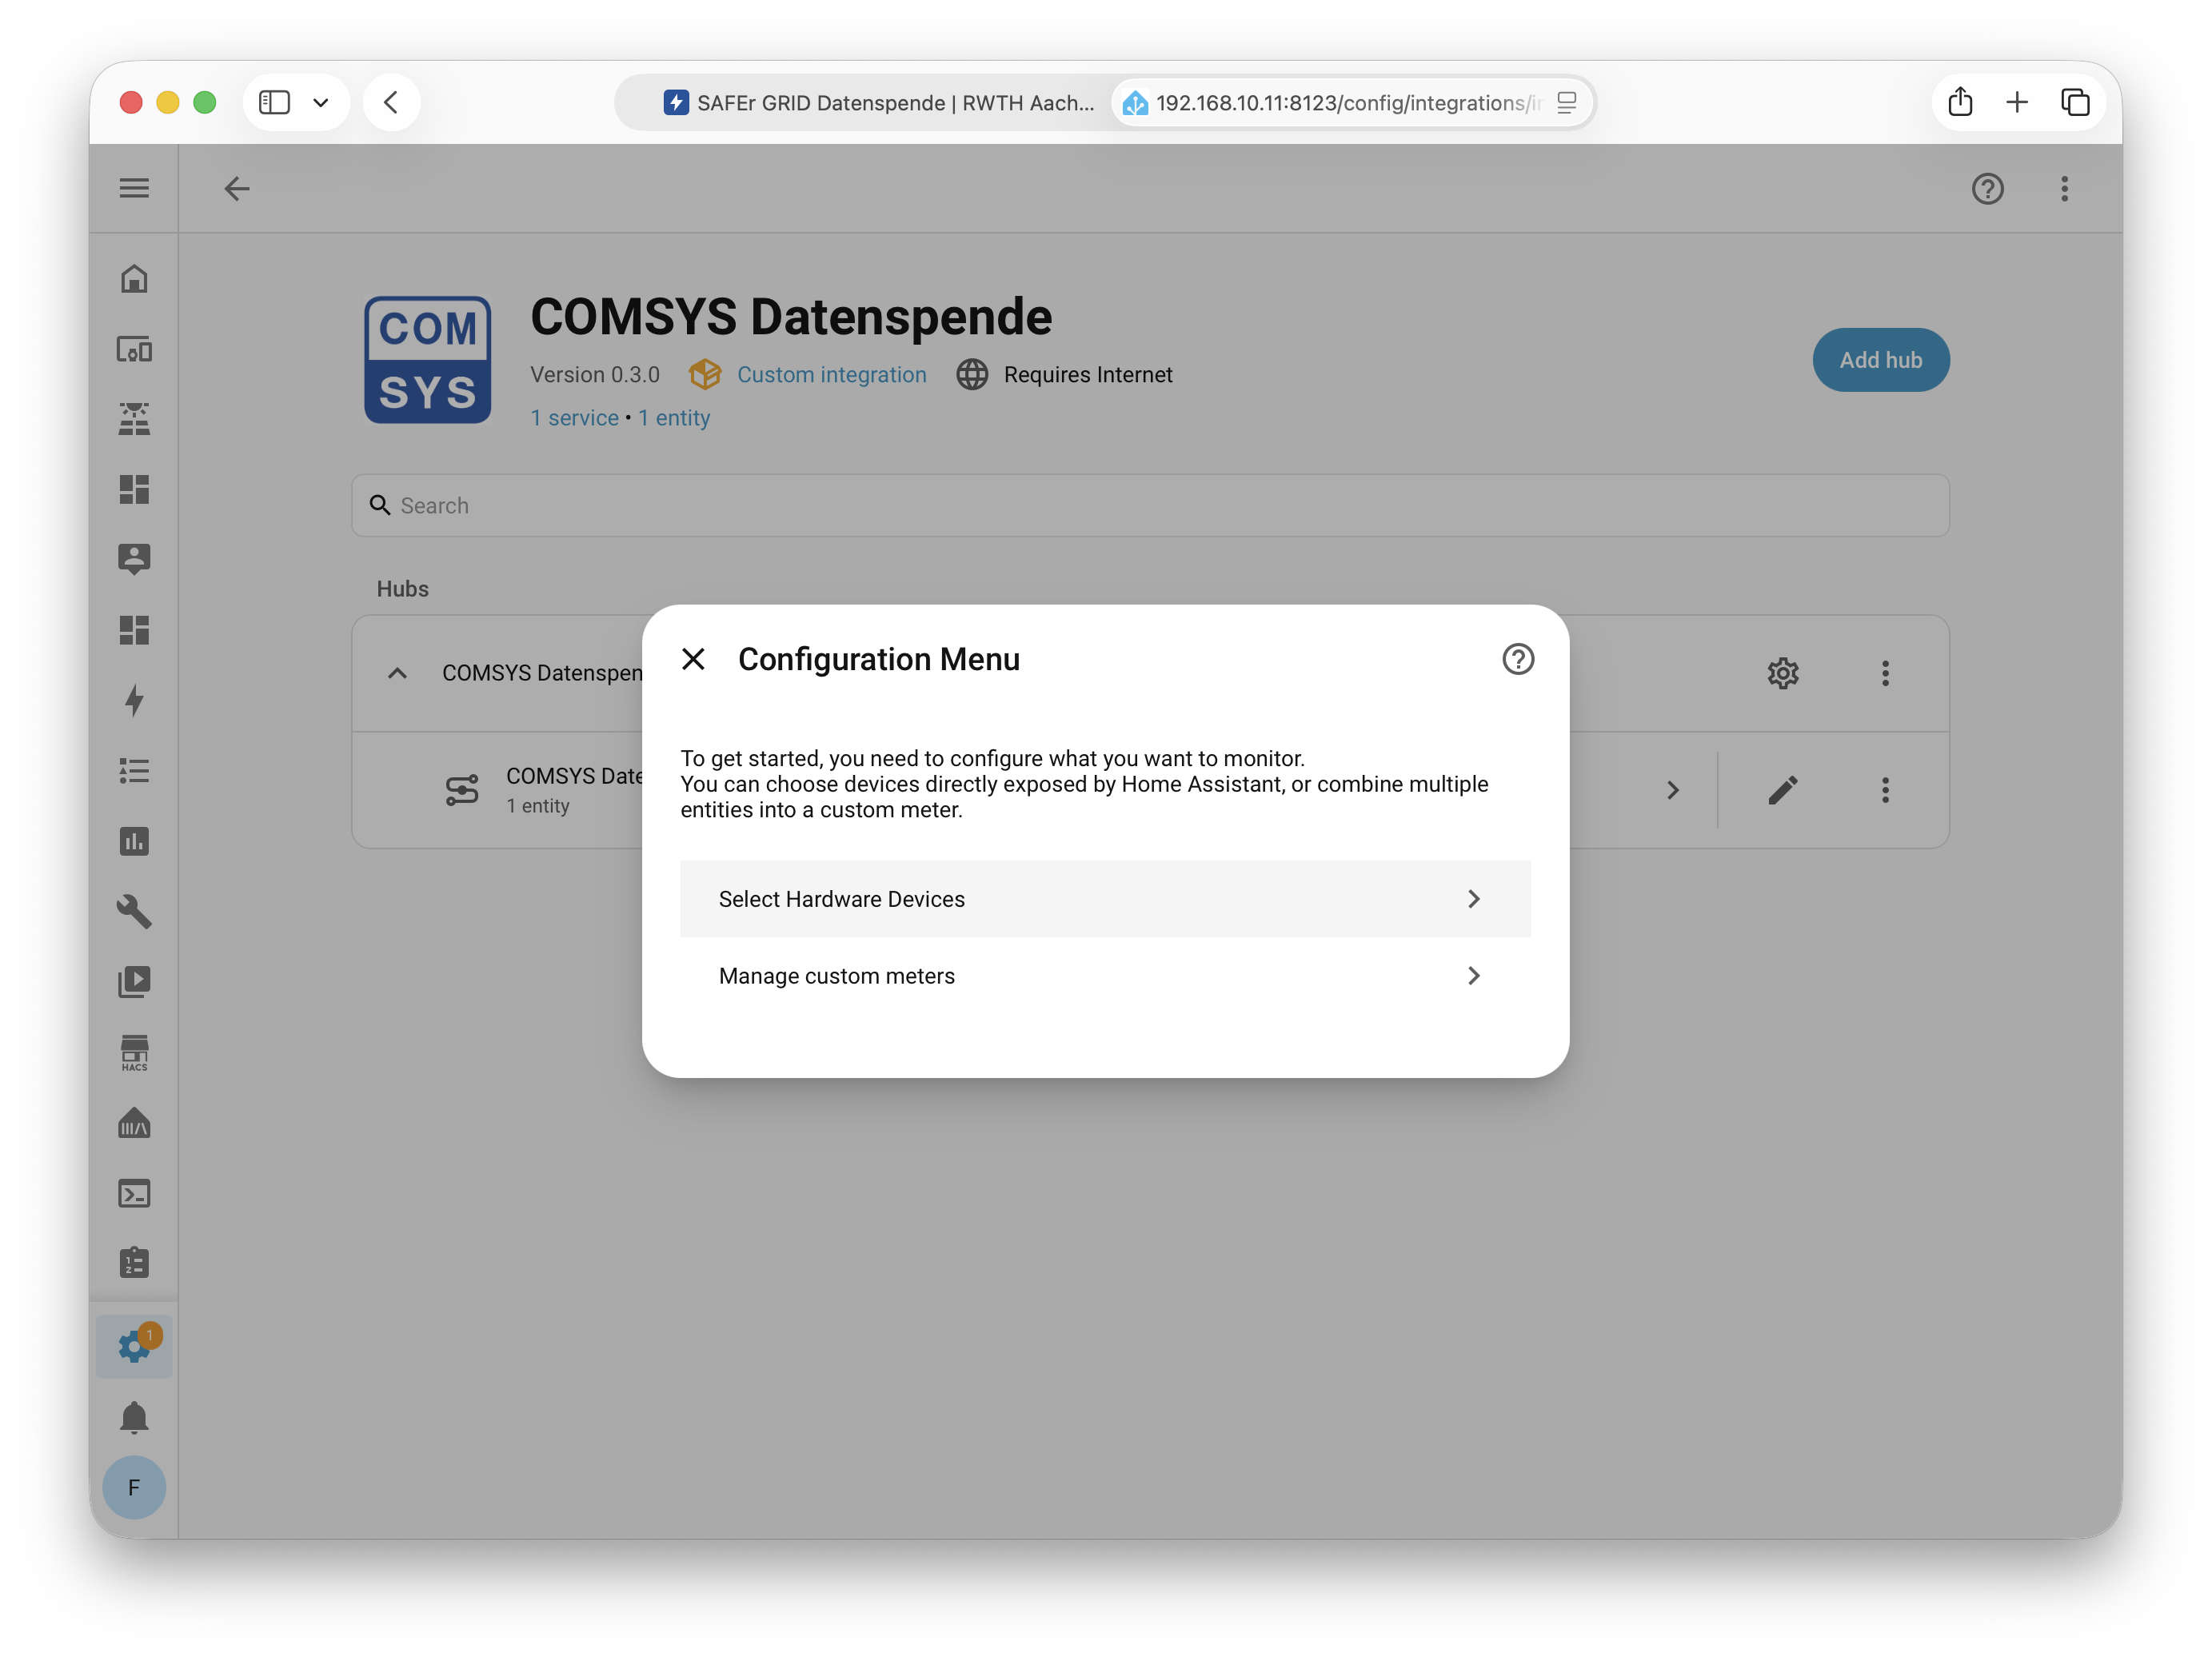Open the Custom integration link
This screenshot has width=2212, height=1657.
tap(831, 374)
